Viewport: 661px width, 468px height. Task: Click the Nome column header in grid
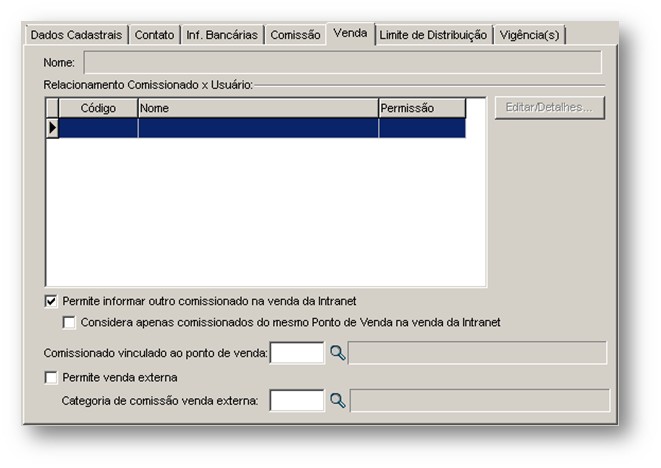(258, 108)
